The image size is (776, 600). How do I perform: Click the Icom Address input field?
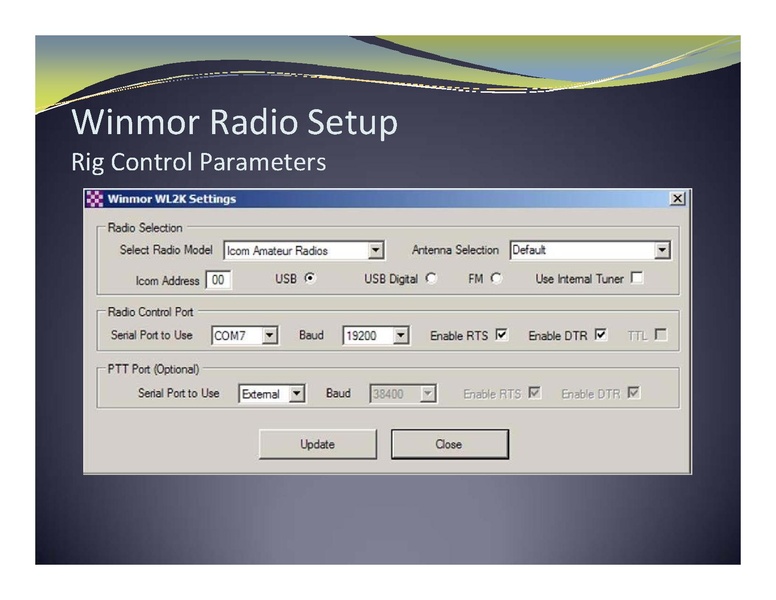pyautogui.click(x=218, y=280)
